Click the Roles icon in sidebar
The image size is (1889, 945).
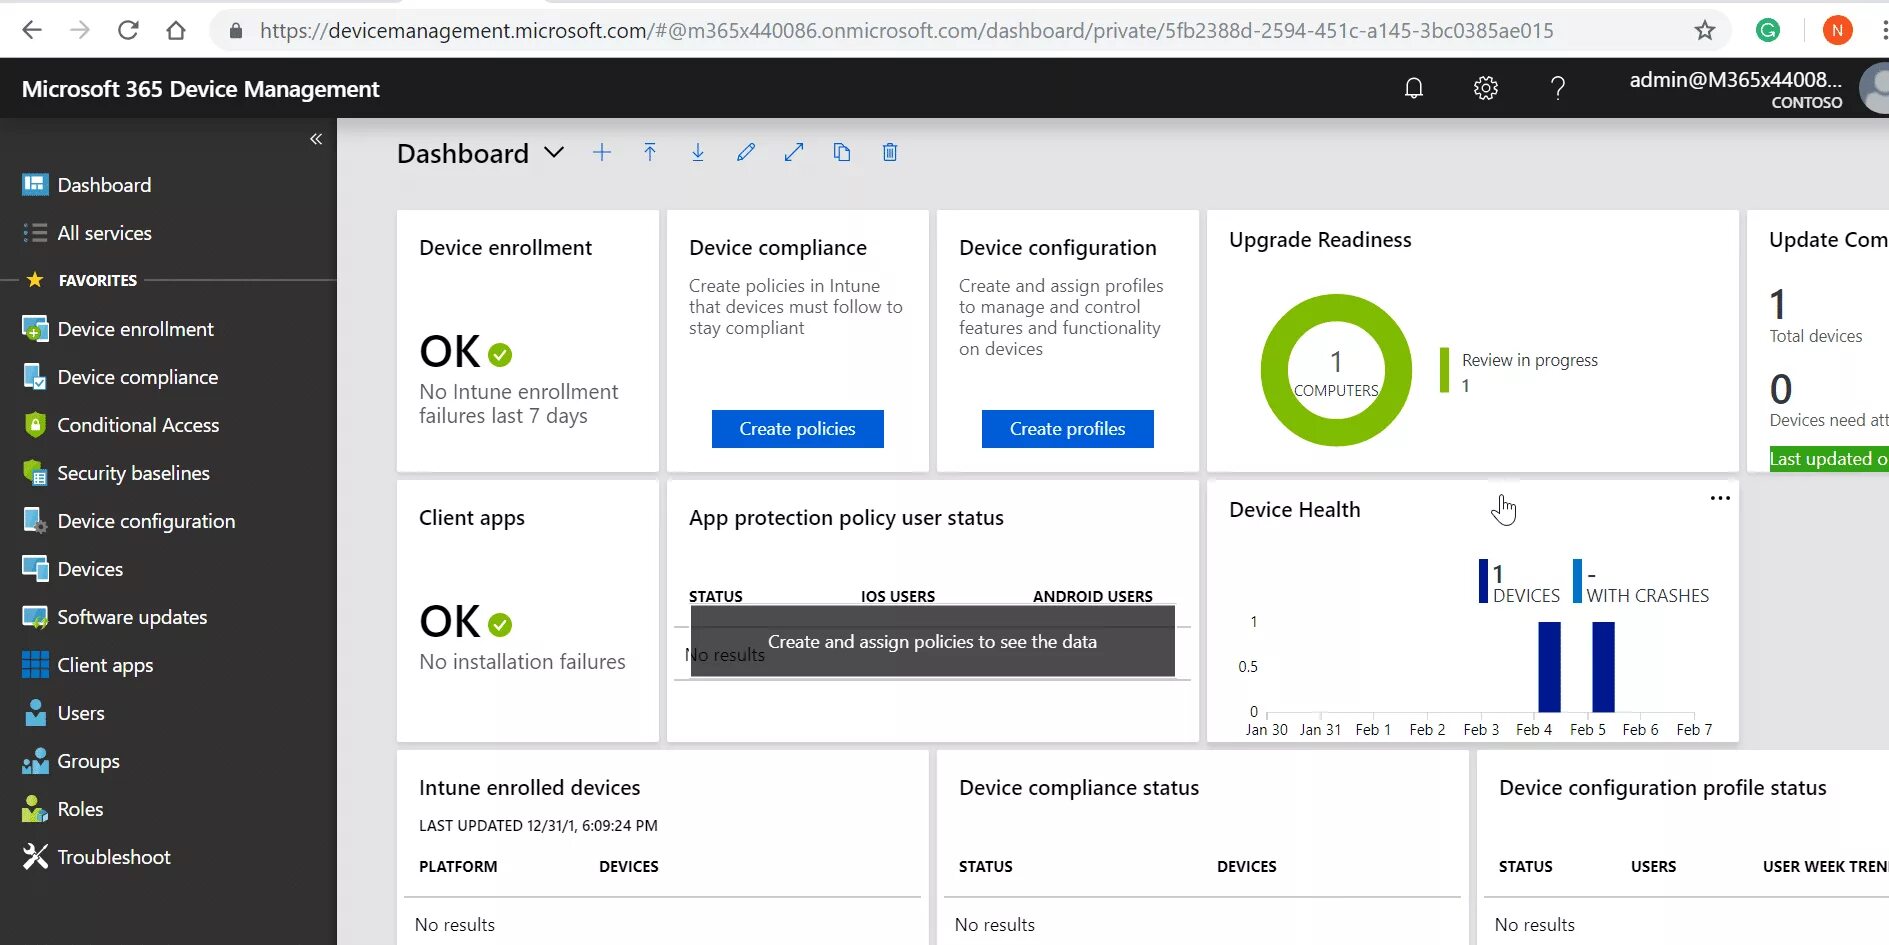35,809
